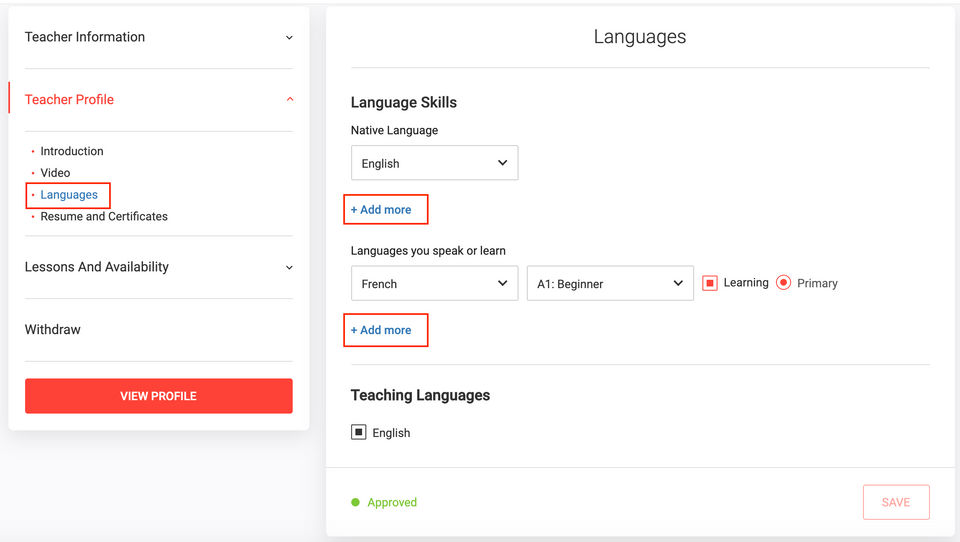
Task: Click the VIEW PROFILE button
Action: tap(159, 396)
